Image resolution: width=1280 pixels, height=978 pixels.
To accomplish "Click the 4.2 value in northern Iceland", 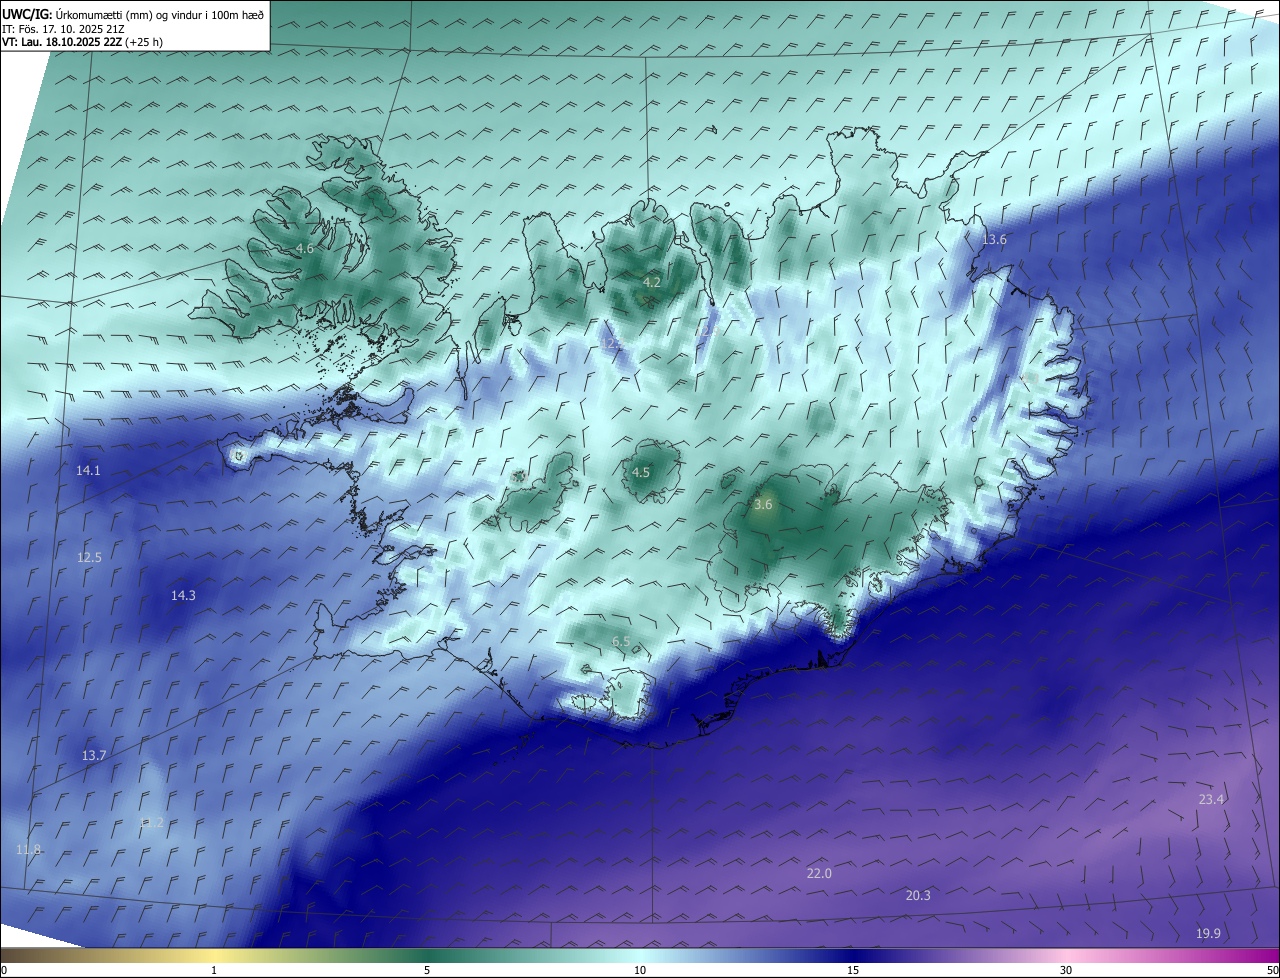I will (652, 283).
